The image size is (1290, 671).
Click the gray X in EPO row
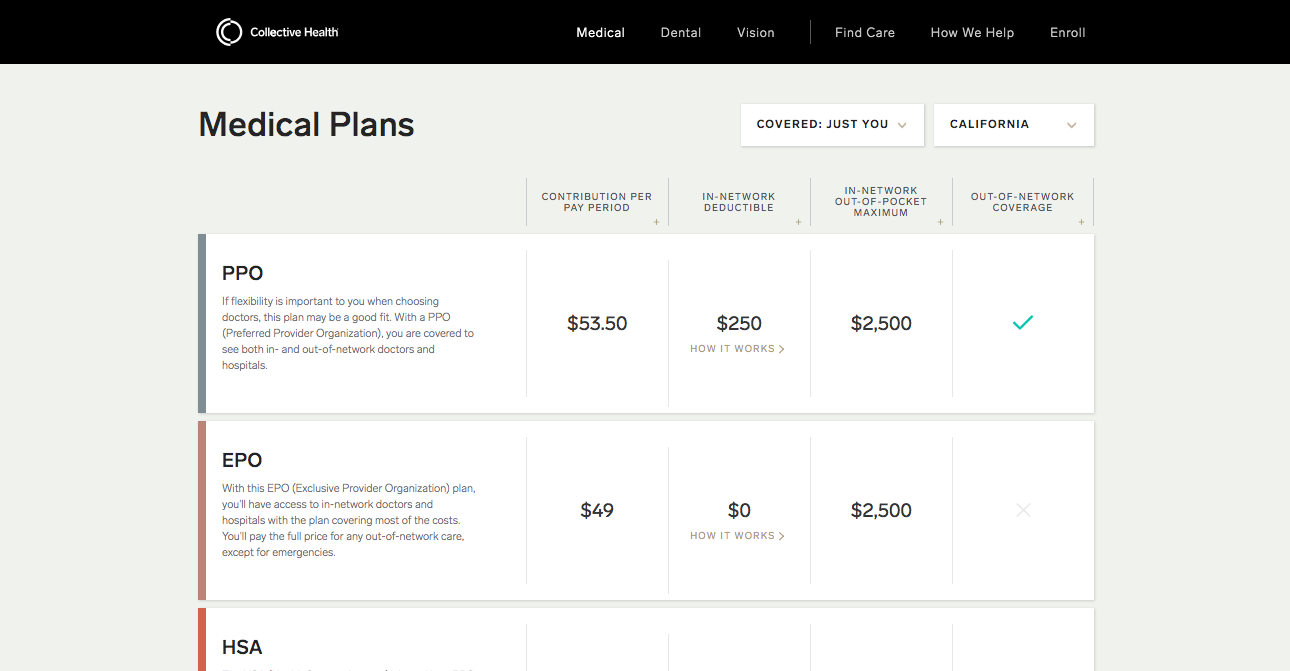point(1023,510)
